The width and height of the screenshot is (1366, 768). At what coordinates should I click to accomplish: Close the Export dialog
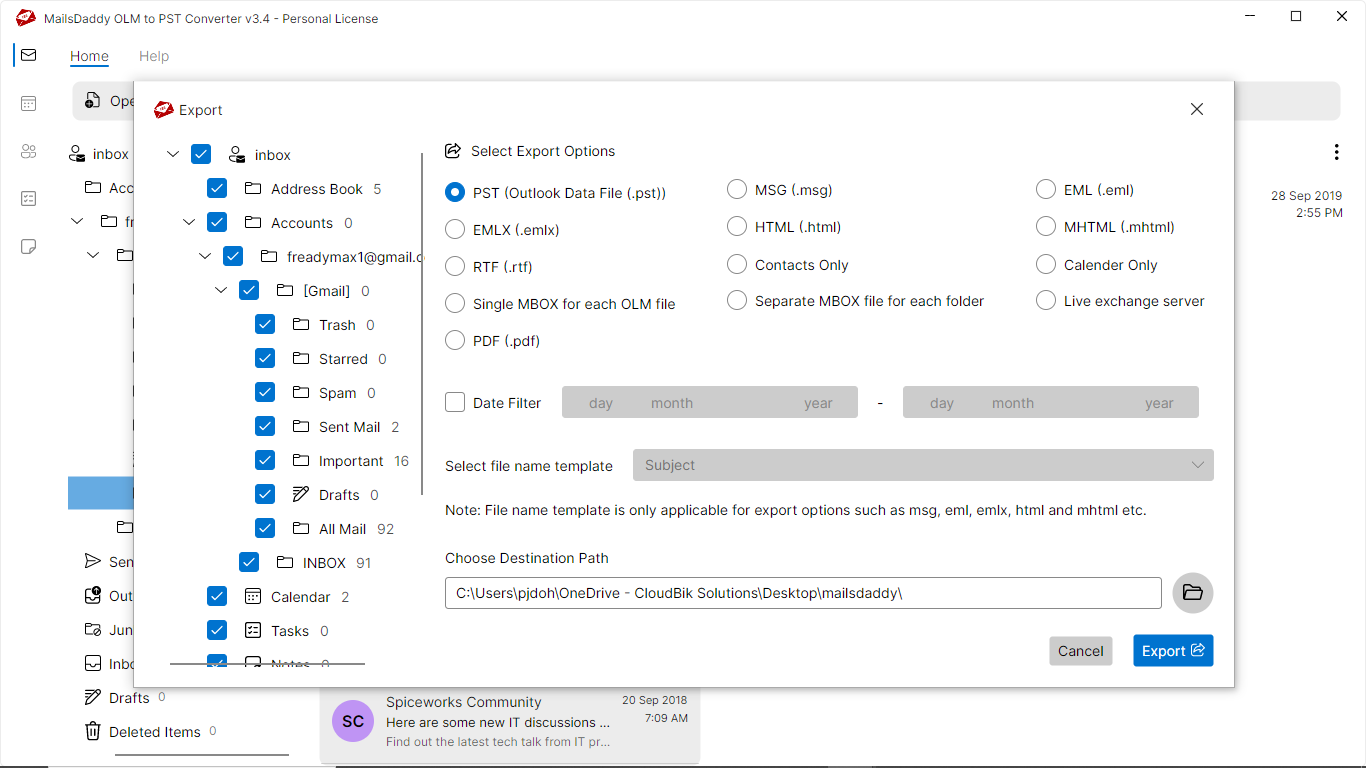(x=1197, y=109)
